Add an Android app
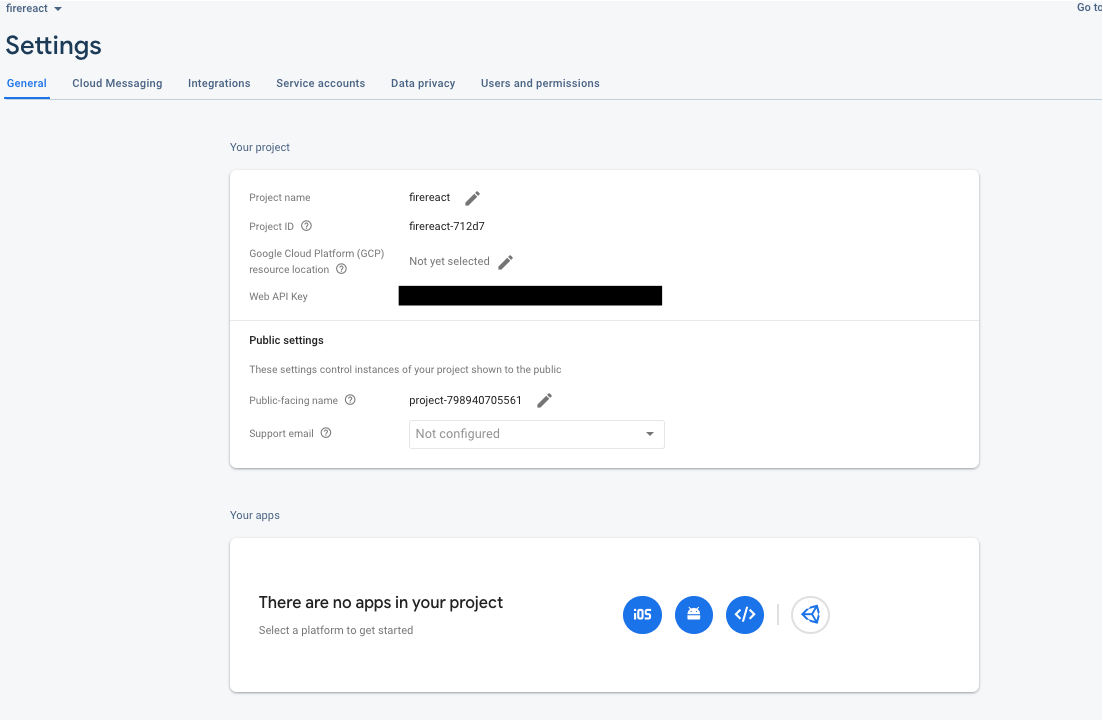The image size is (1103, 720). 694,615
